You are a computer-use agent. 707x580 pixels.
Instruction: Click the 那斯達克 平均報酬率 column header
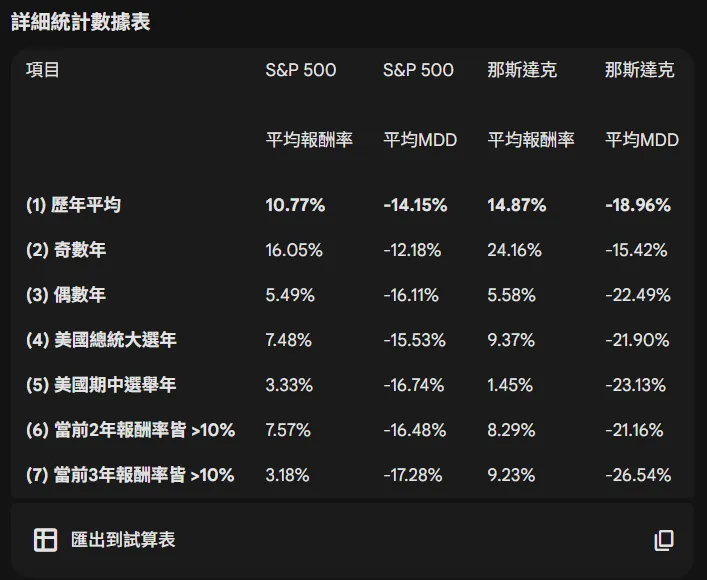click(530, 105)
